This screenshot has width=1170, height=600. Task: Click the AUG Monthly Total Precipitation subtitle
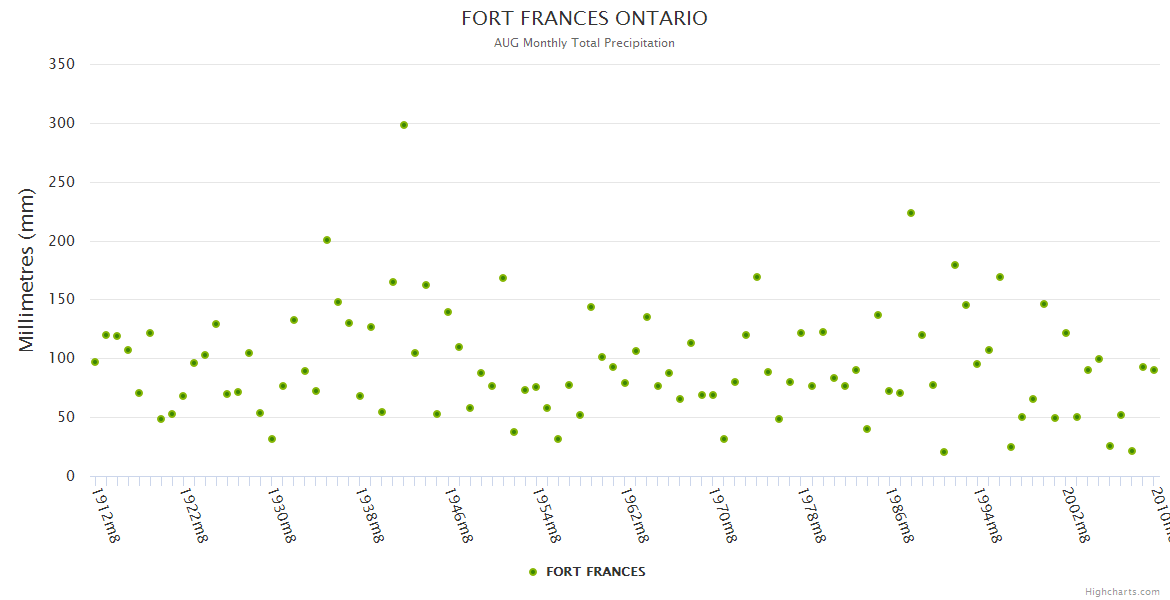click(x=584, y=43)
